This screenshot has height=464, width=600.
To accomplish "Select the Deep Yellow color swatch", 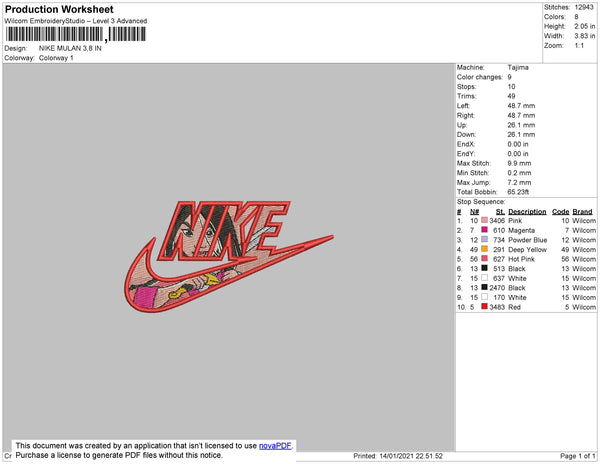I will coord(484,249).
